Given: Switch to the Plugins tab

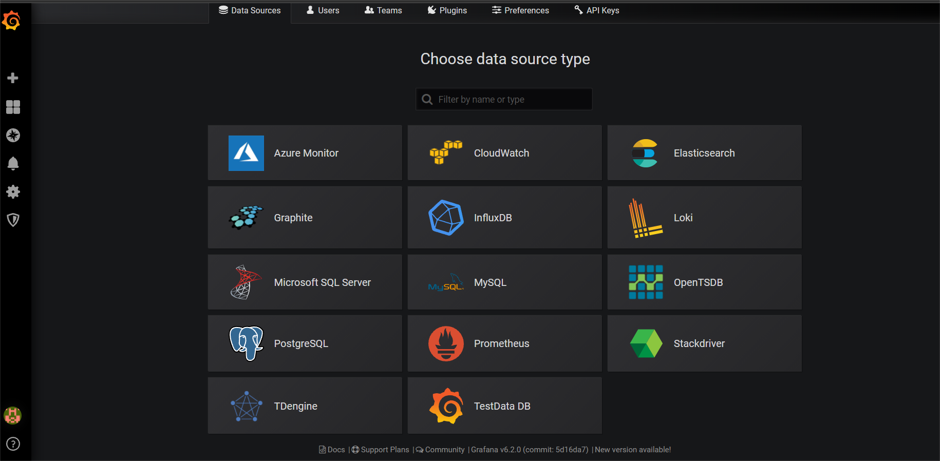Looking at the screenshot, I should (447, 11).
